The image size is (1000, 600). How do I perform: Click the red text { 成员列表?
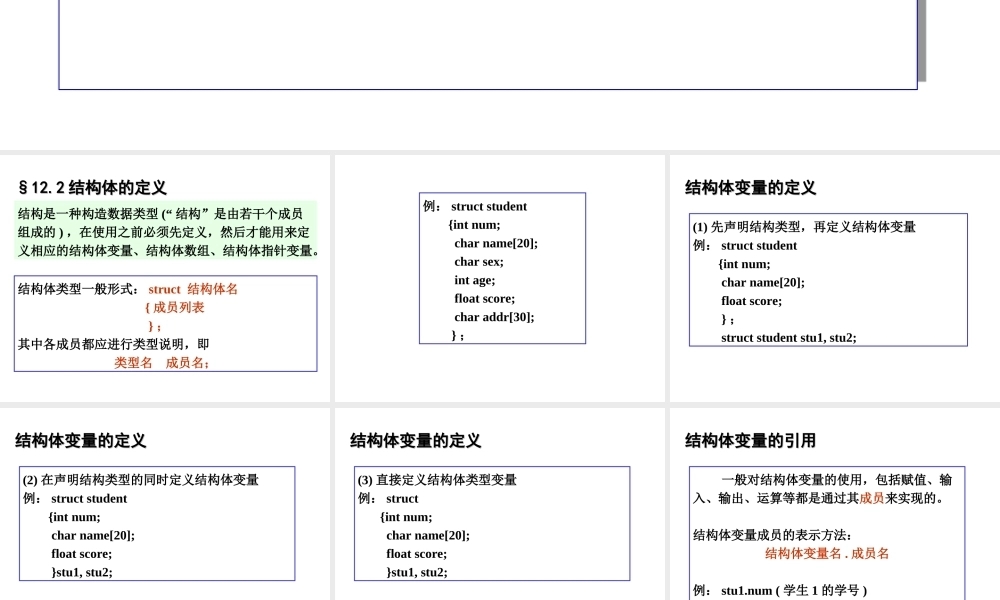click(x=174, y=307)
